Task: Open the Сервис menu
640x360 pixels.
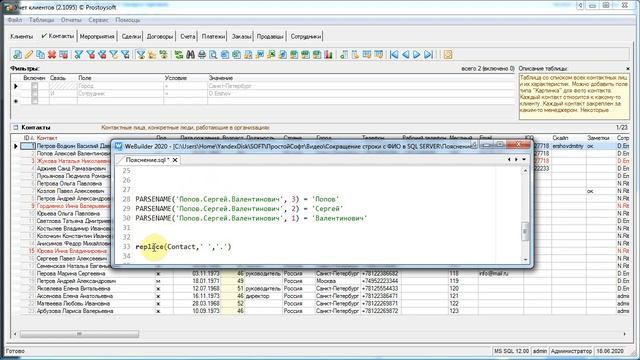Action: [x=98, y=20]
